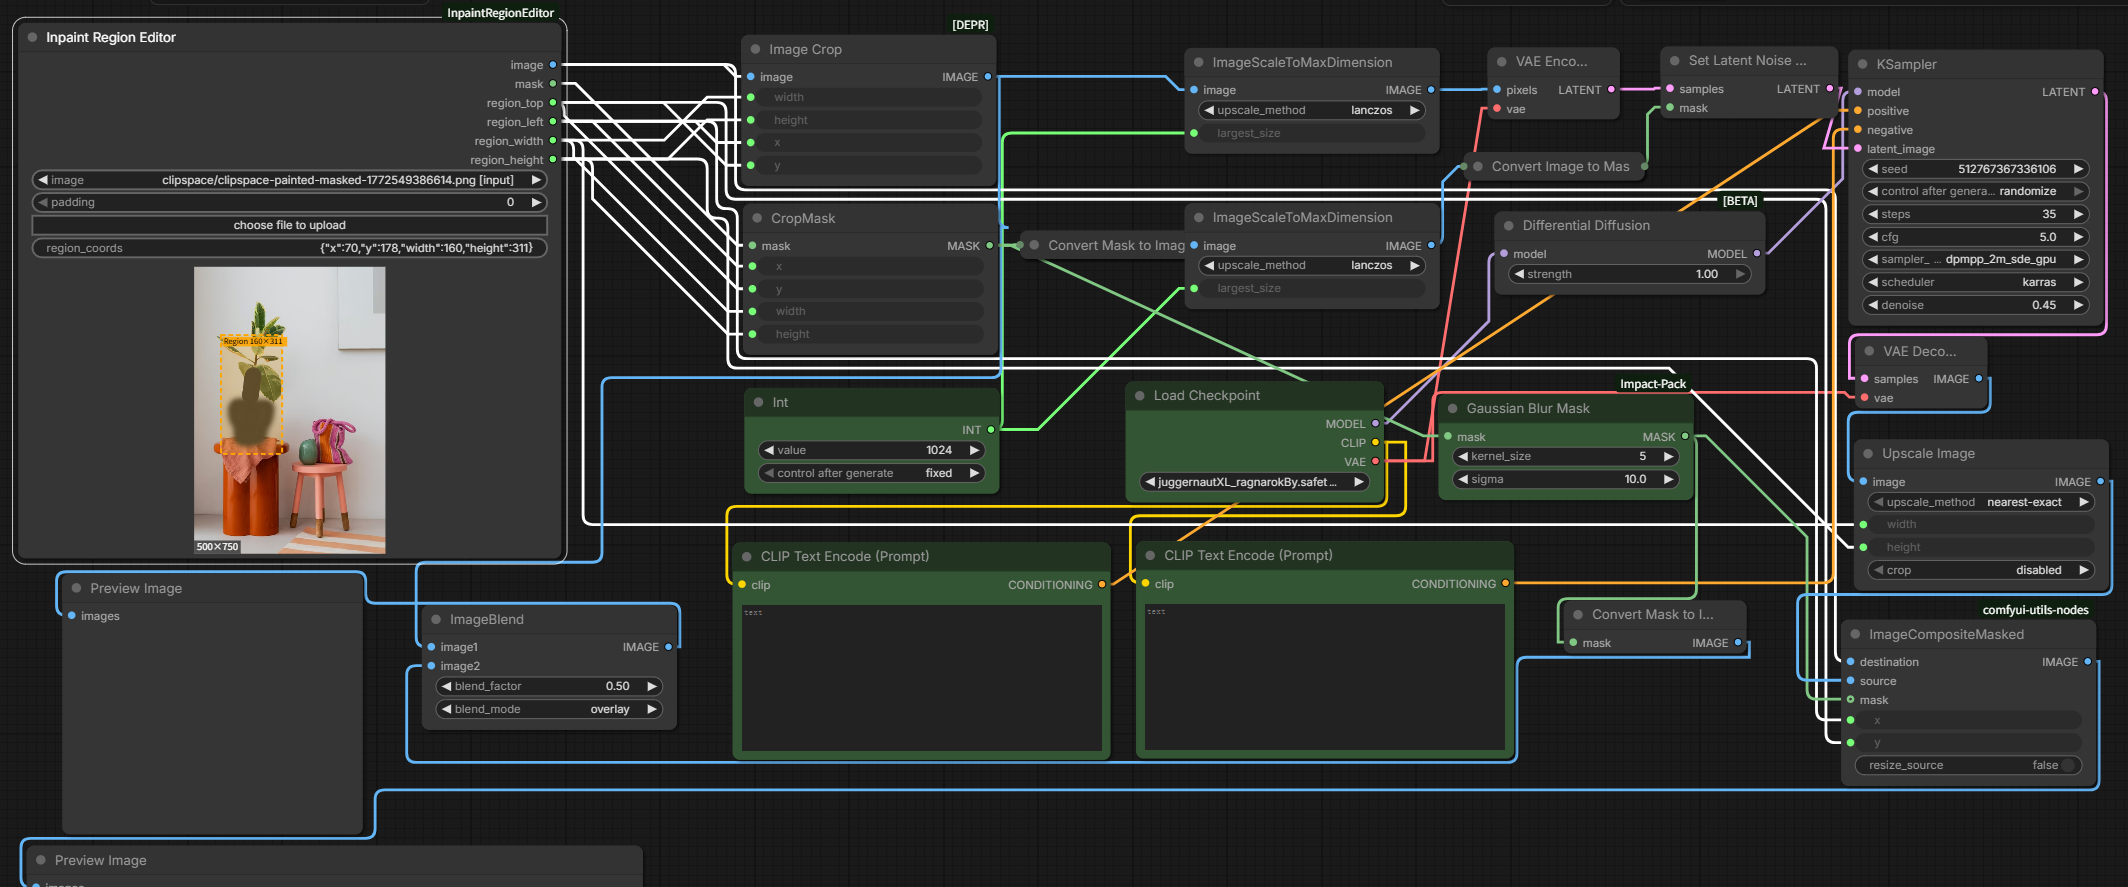
Task: Click the images input port of the upper Preview Image node
Action: [x=72, y=616]
